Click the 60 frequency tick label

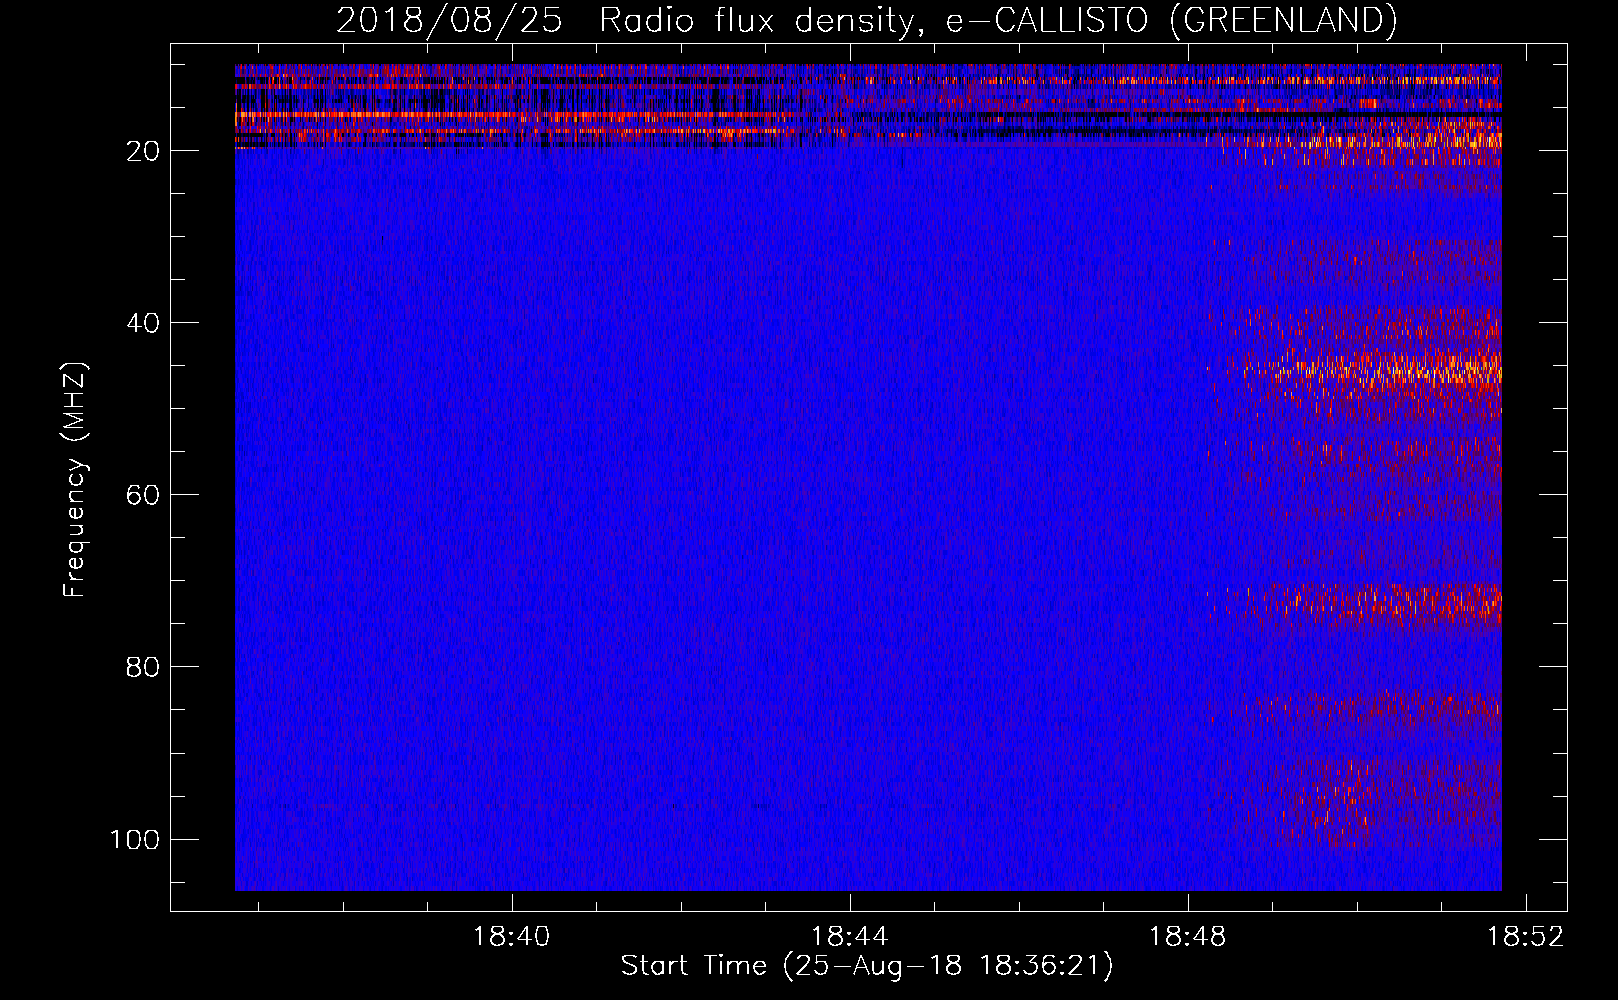[x=143, y=495]
